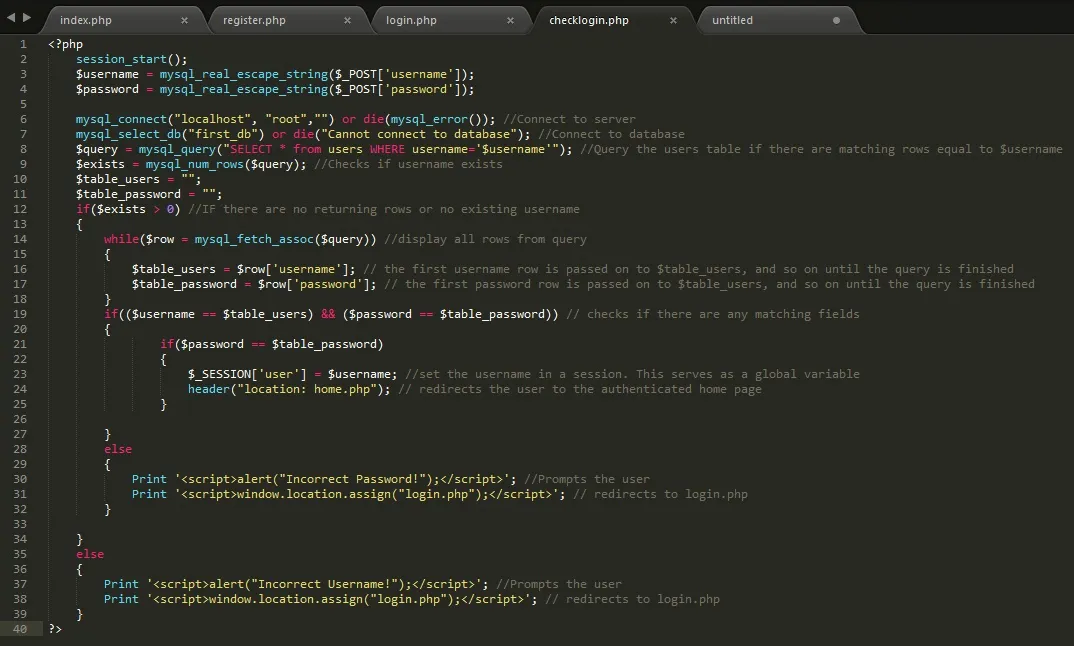Click '$username' variable on line 3
The height and width of the screenshot is (646, 1074).
click(107, 74)
